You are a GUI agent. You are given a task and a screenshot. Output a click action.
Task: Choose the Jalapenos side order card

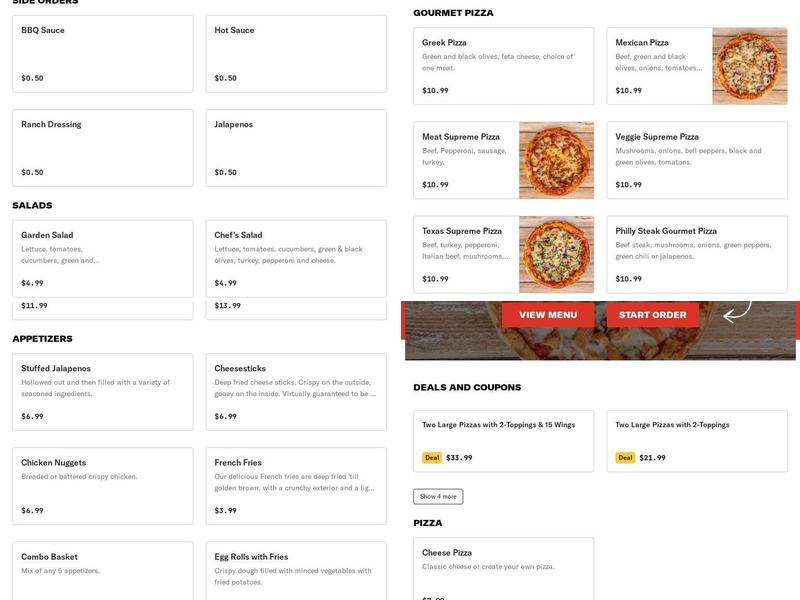pyautogui.click(x=295, y=148)
